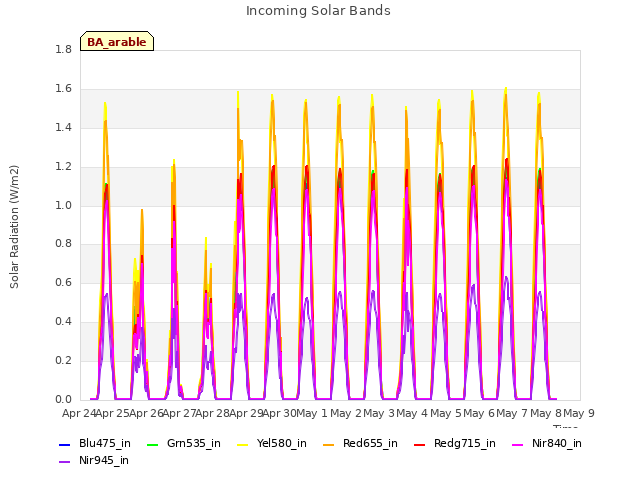Select the Red655_in legend label

(370, 443)
